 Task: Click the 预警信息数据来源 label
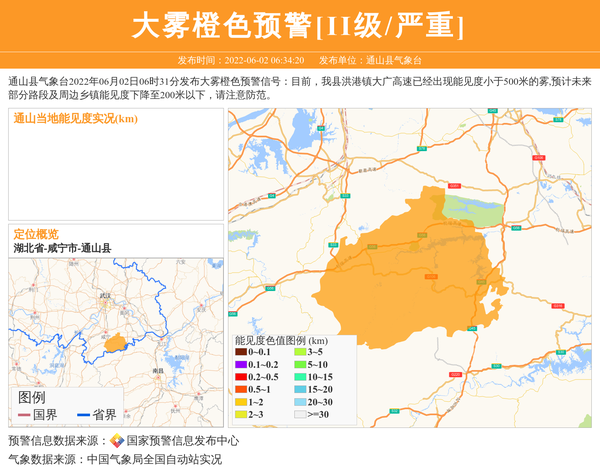[x=57, y=441]
